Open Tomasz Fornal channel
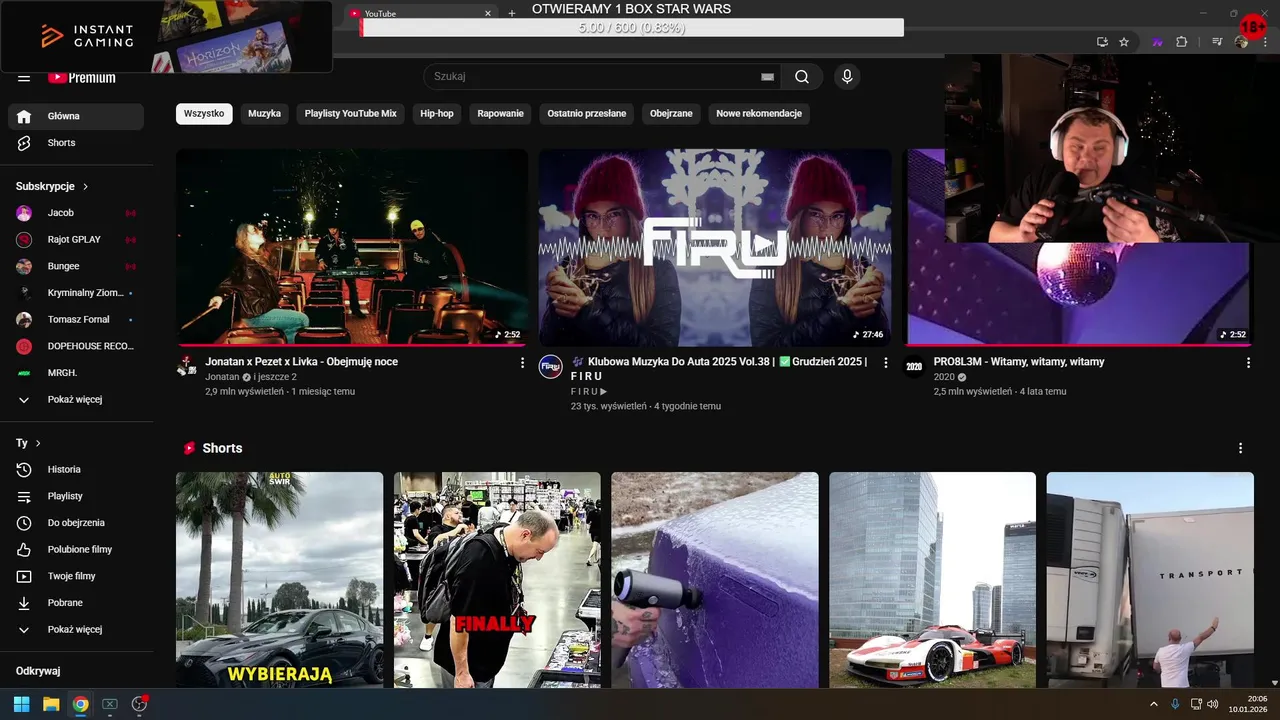The width and height of the screenshot is (1280, 720). (x=76, y=320)
